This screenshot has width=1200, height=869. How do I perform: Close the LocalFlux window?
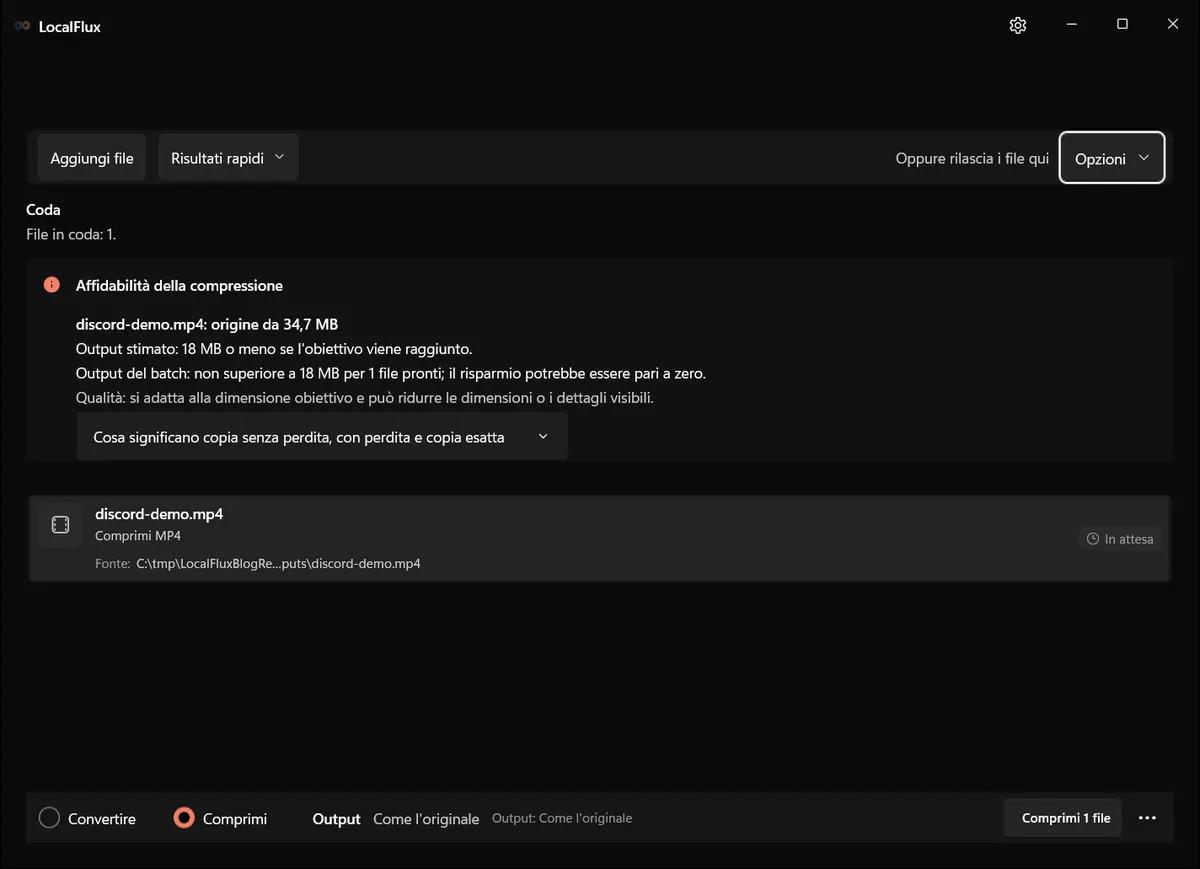1173,25
